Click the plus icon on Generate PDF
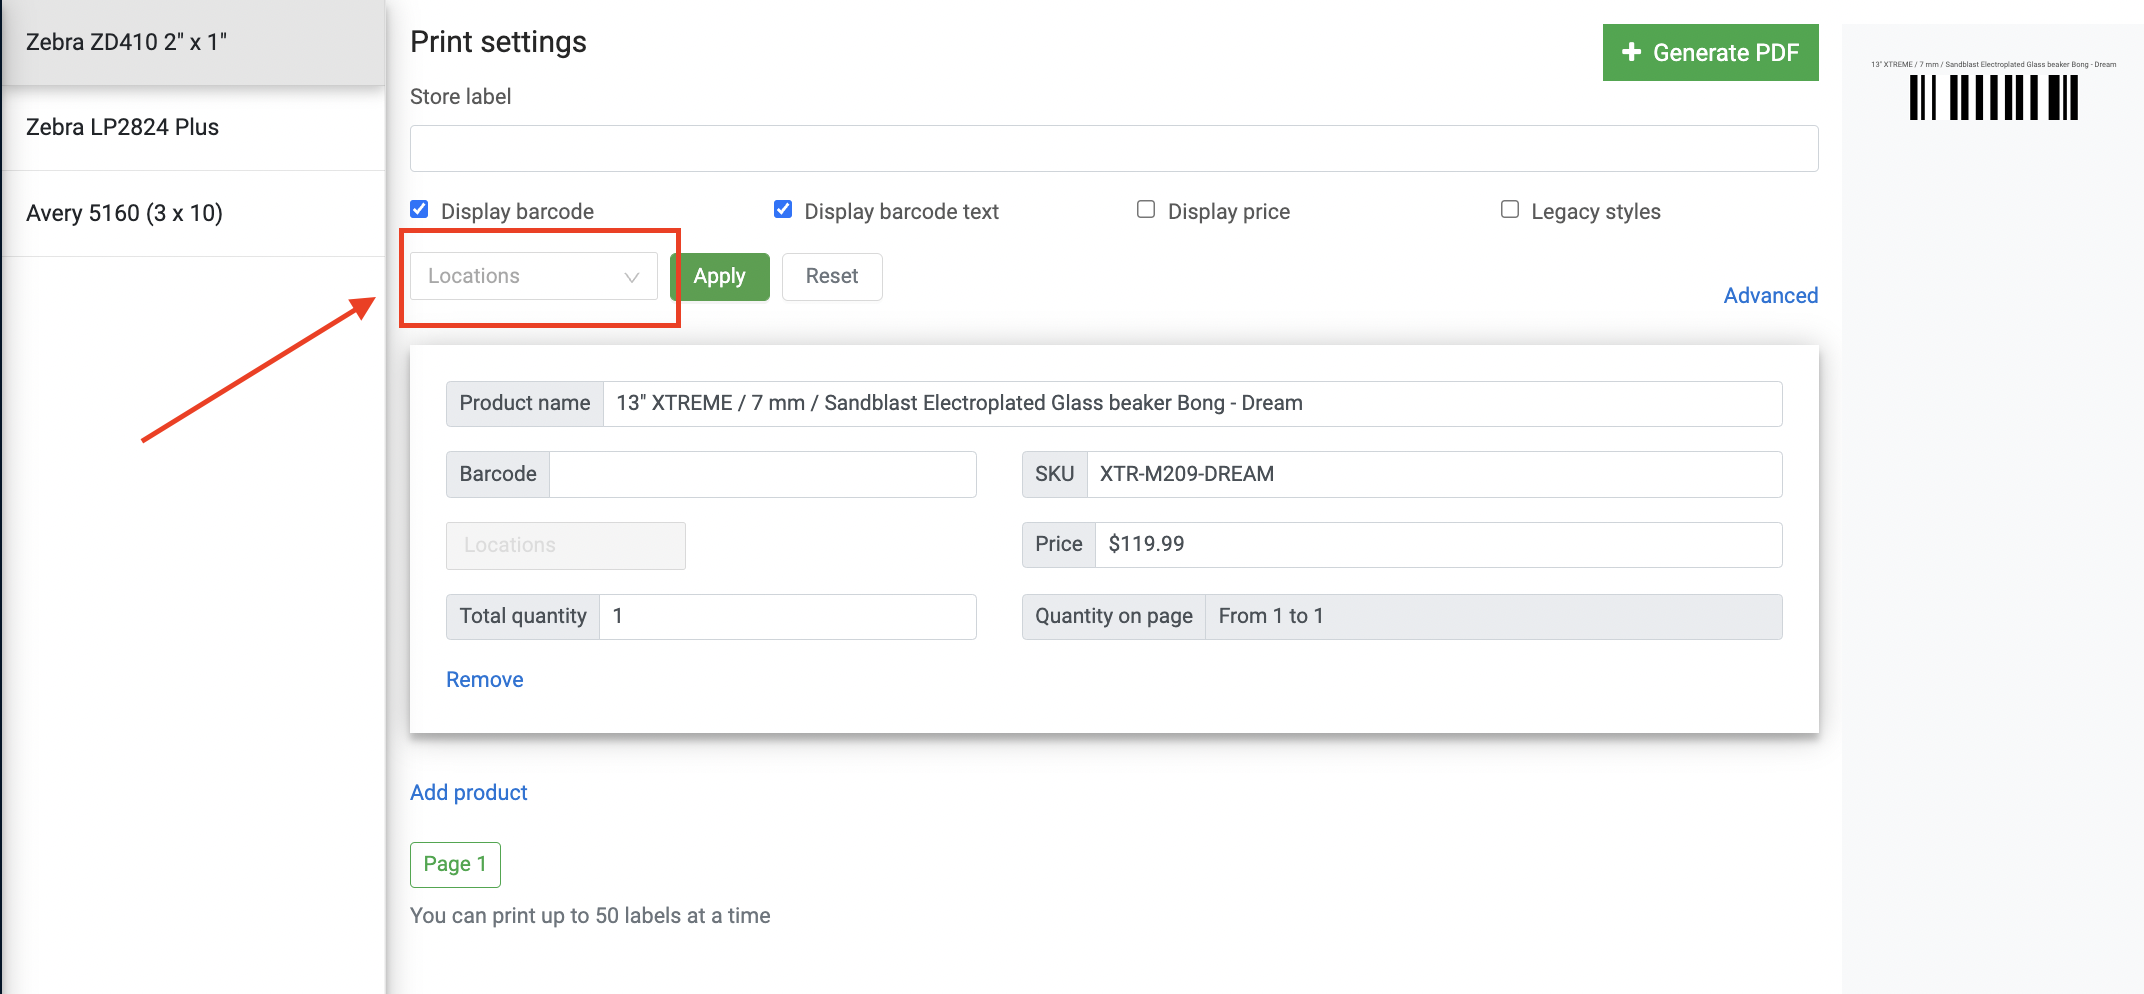 (1631, 52)
